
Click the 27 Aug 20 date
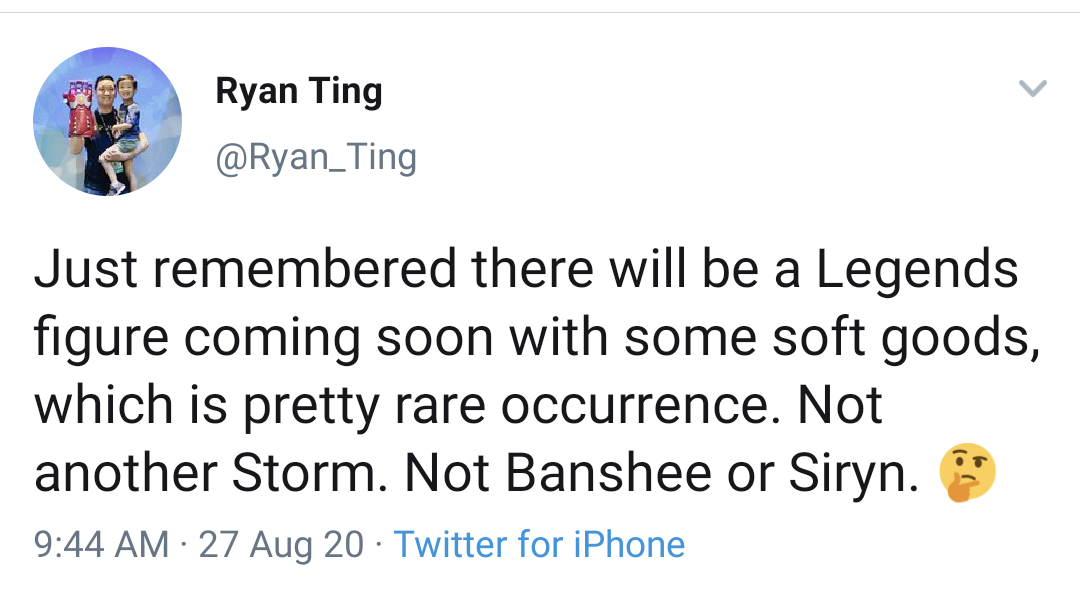(x=281, y=545)
